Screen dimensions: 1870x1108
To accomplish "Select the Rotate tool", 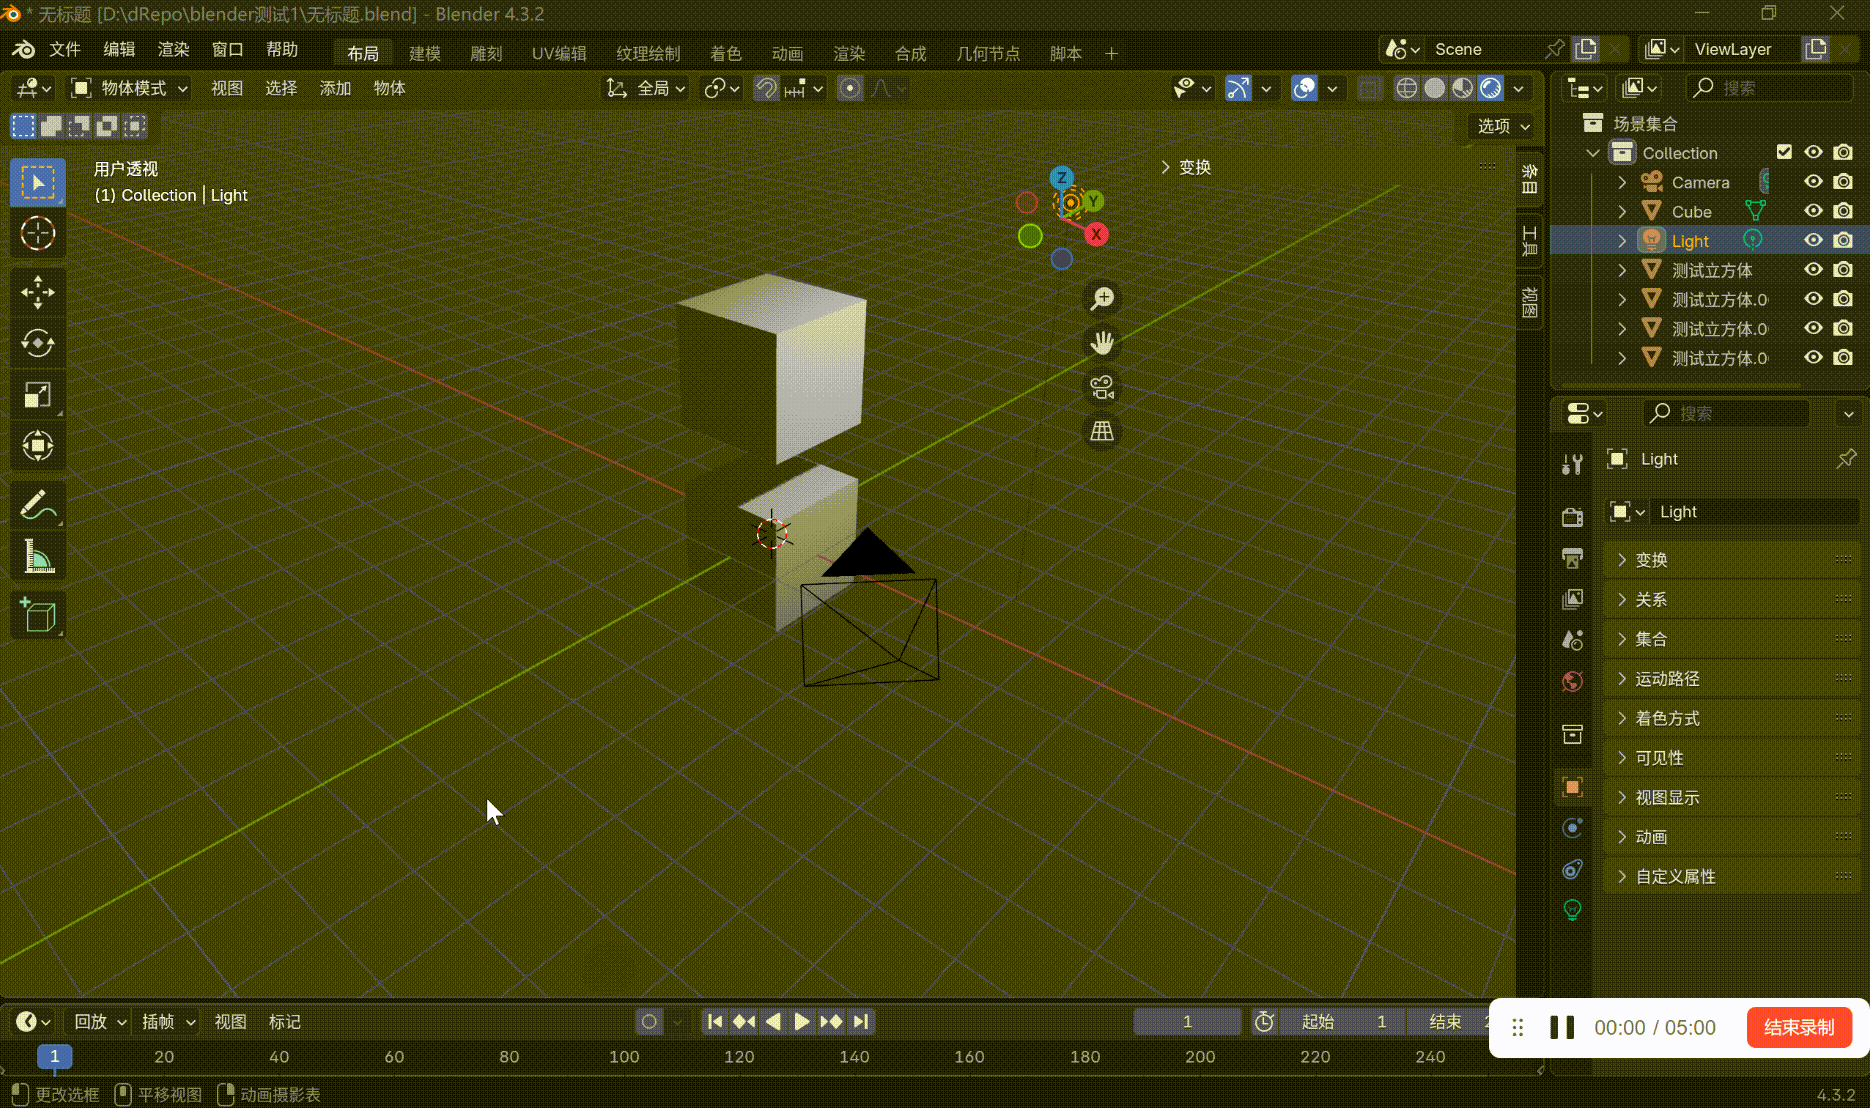I will point(38,343).
